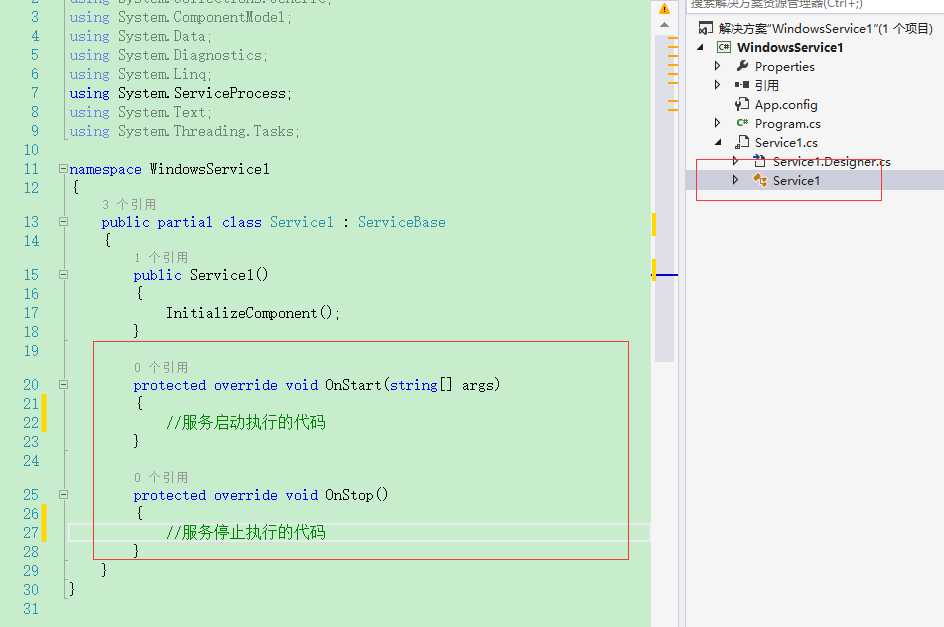This screenshot has height=627, width=944.
Task: Expand the Program.cs tree node
Action: point(717,123)
